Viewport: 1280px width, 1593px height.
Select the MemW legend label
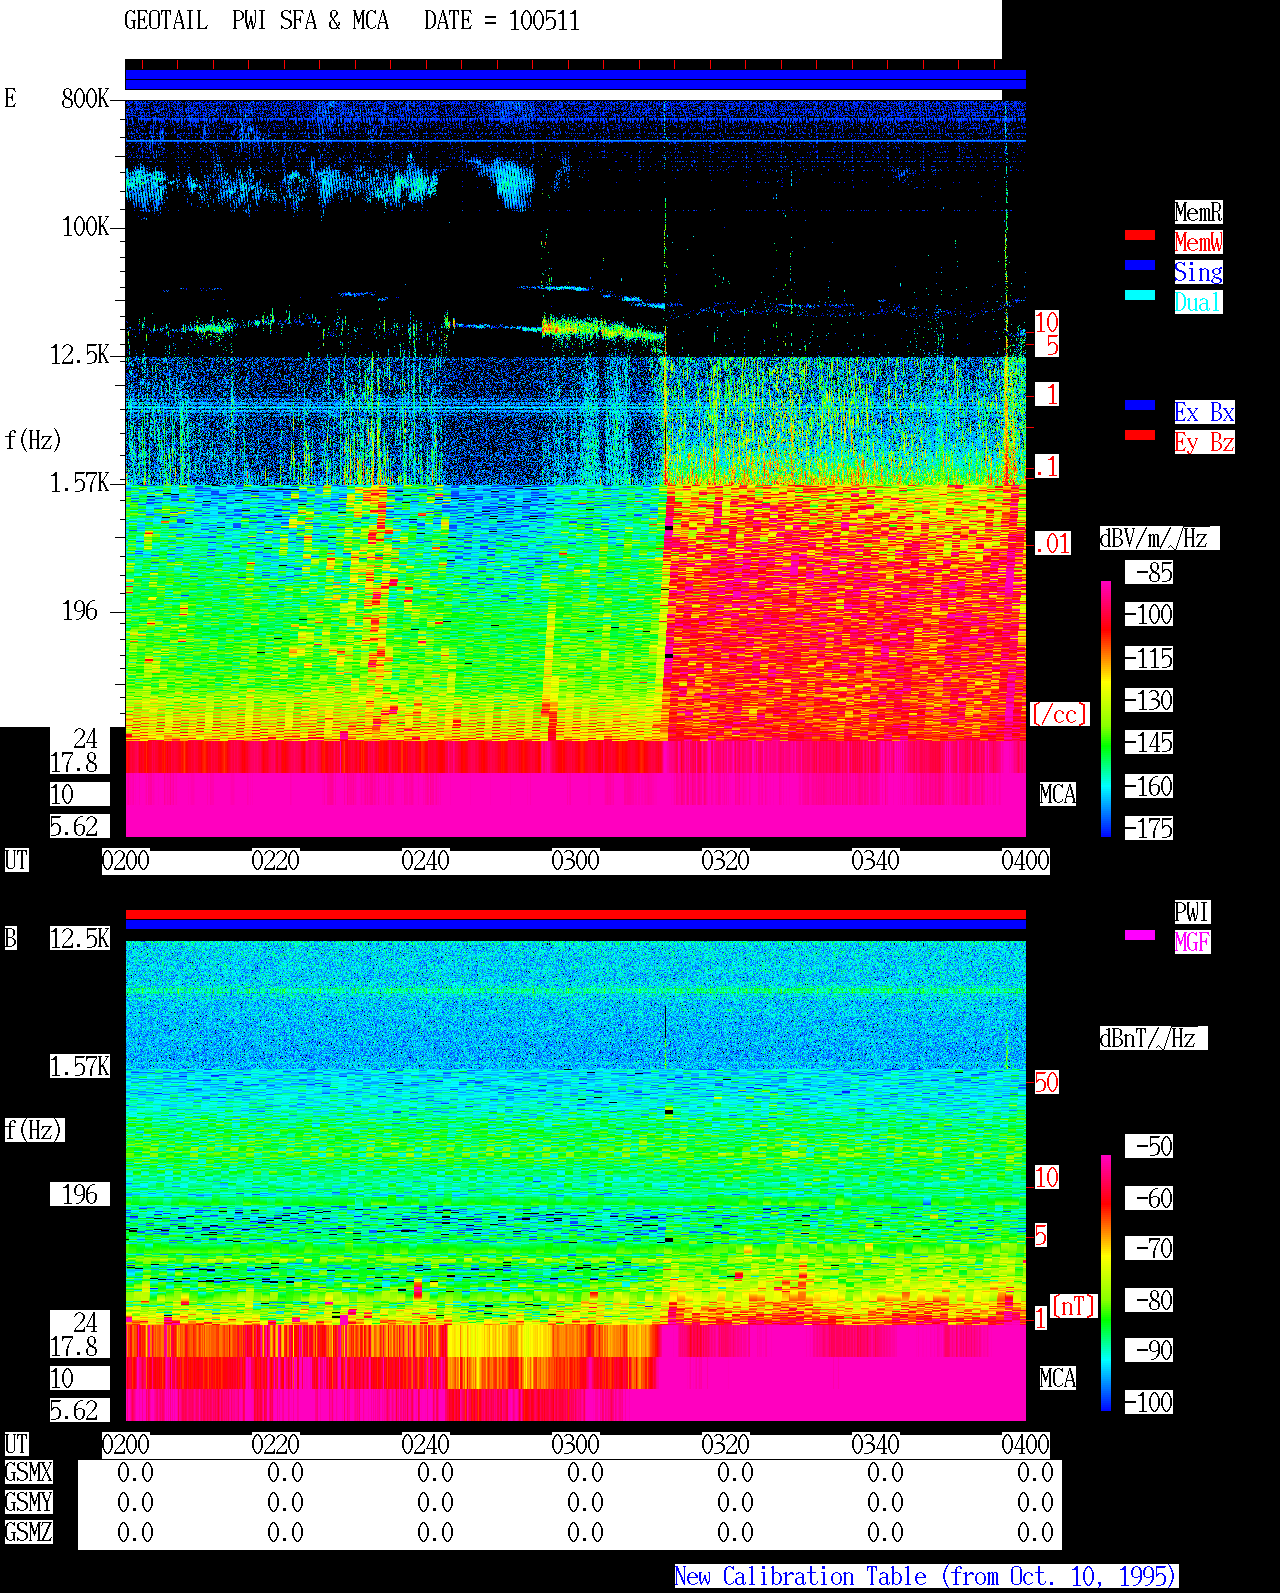1198,242
